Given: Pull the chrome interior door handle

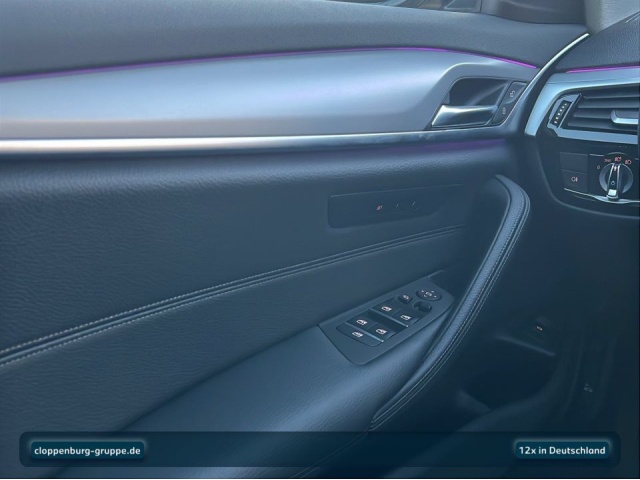Looking at the screenshot, I should (461, 113).
